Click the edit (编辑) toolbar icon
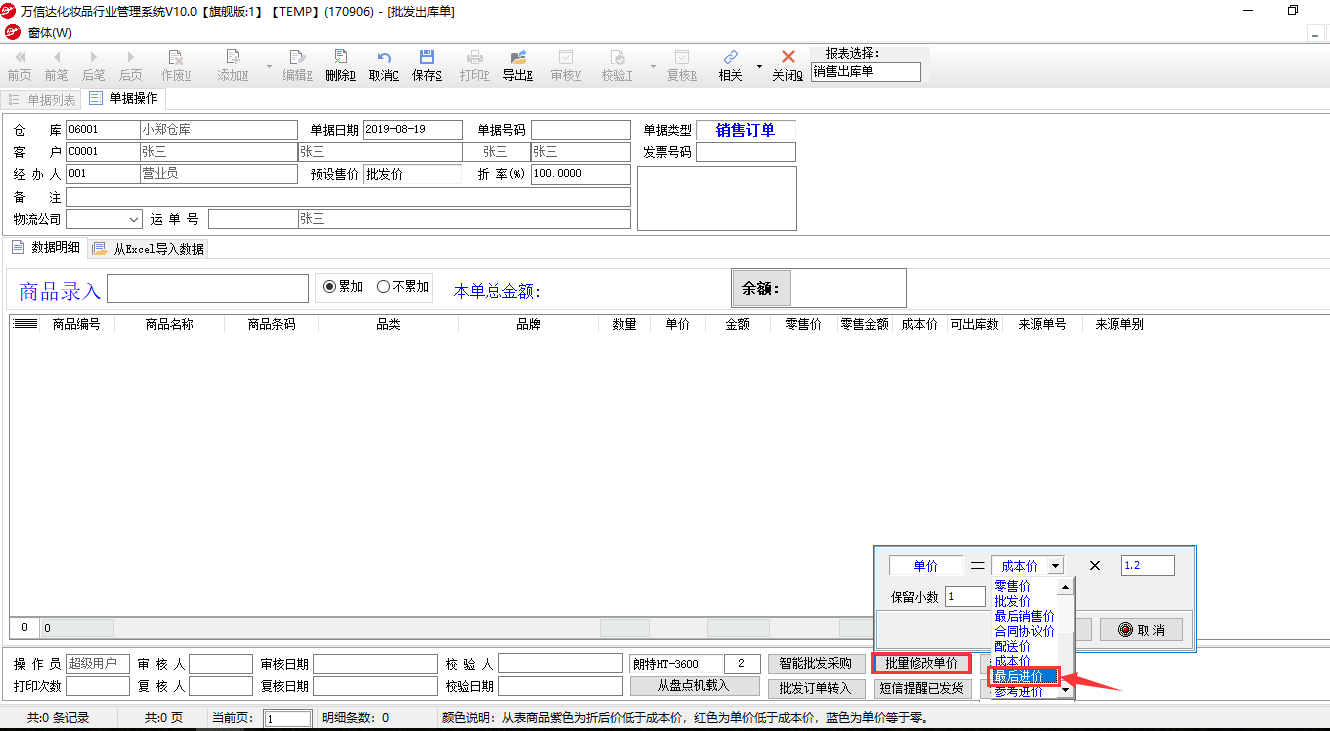Viewport: 1330px width, 731px height. click(297, 66)
